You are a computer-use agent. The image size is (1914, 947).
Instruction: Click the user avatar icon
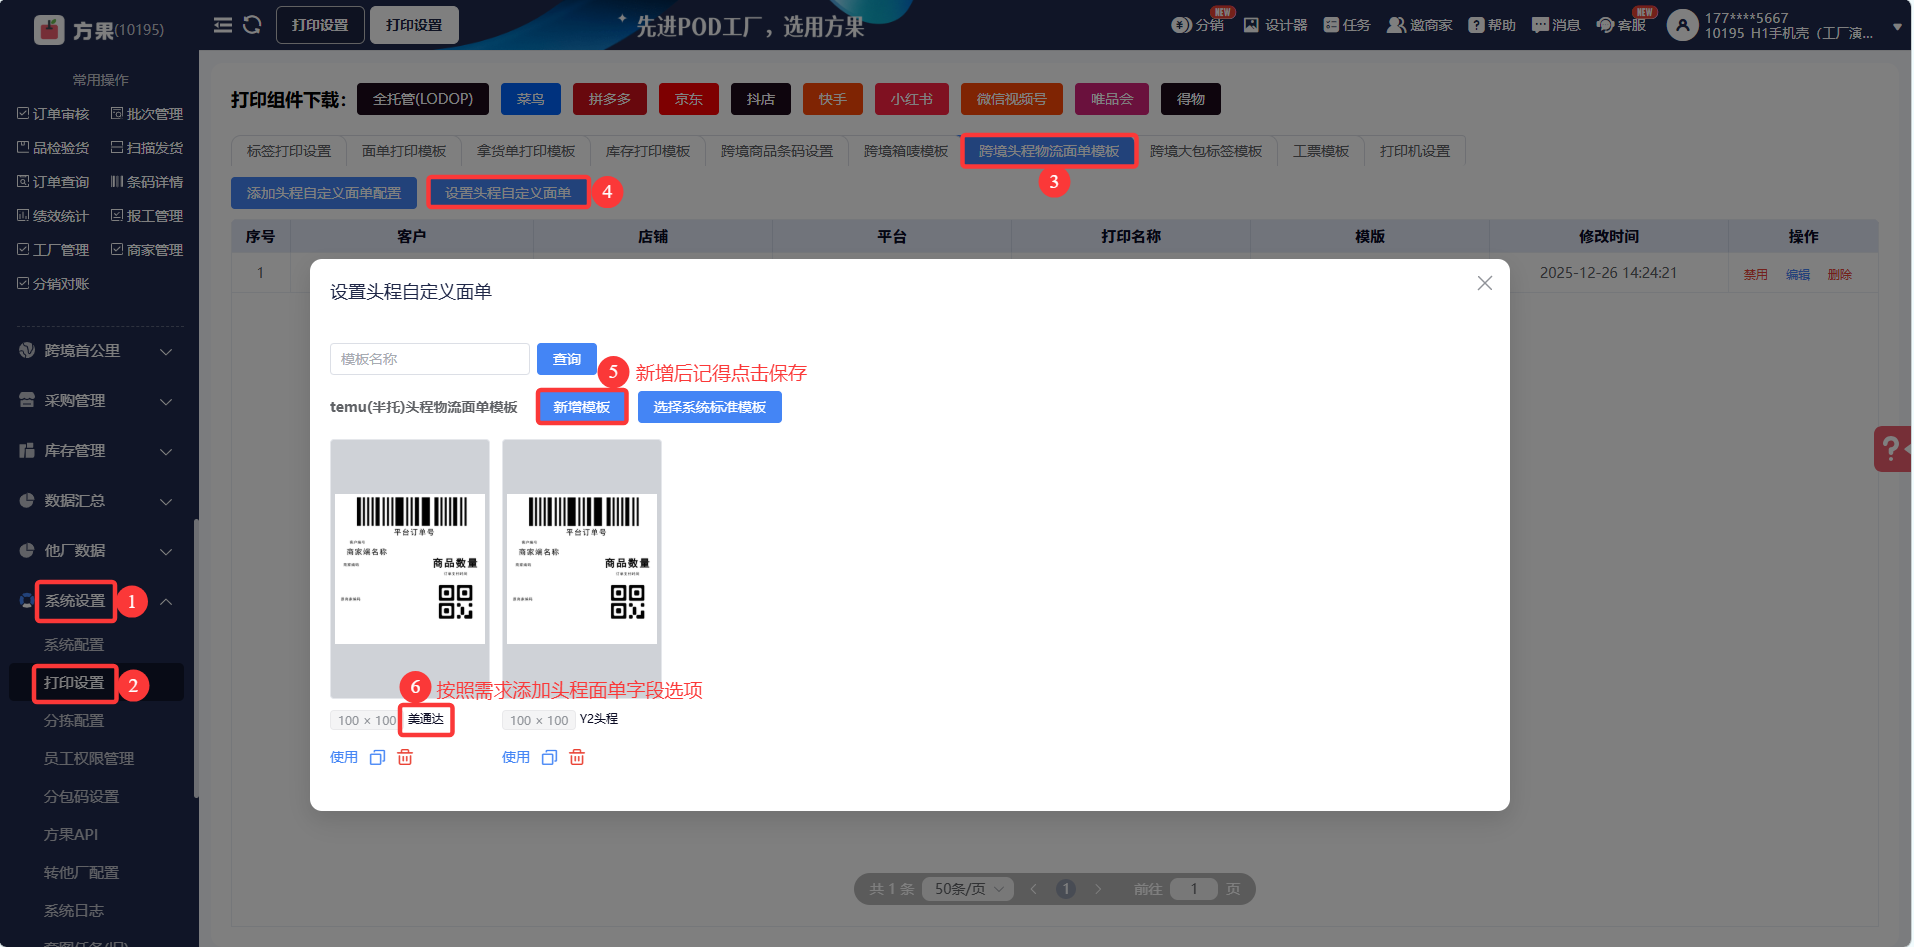point(1683,25)
